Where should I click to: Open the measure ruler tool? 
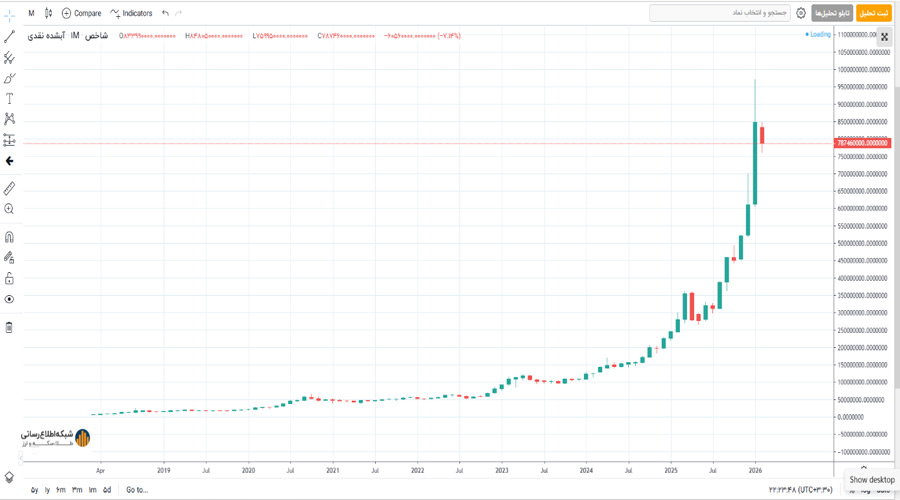[x=9, y=188]
